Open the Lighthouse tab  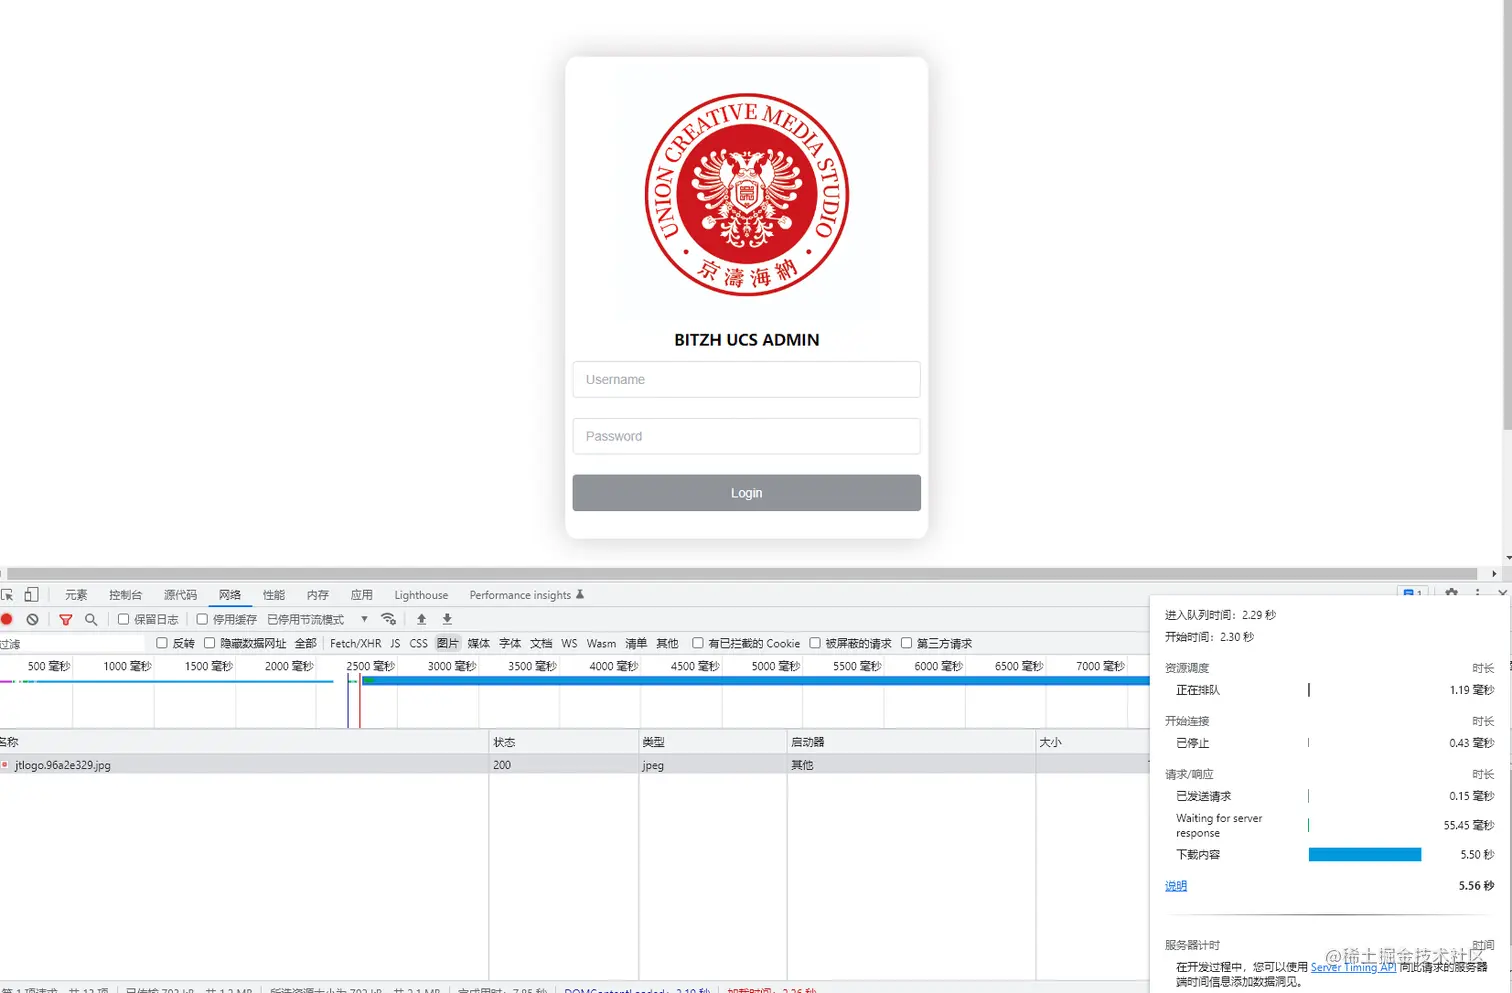tap(421, 595)
